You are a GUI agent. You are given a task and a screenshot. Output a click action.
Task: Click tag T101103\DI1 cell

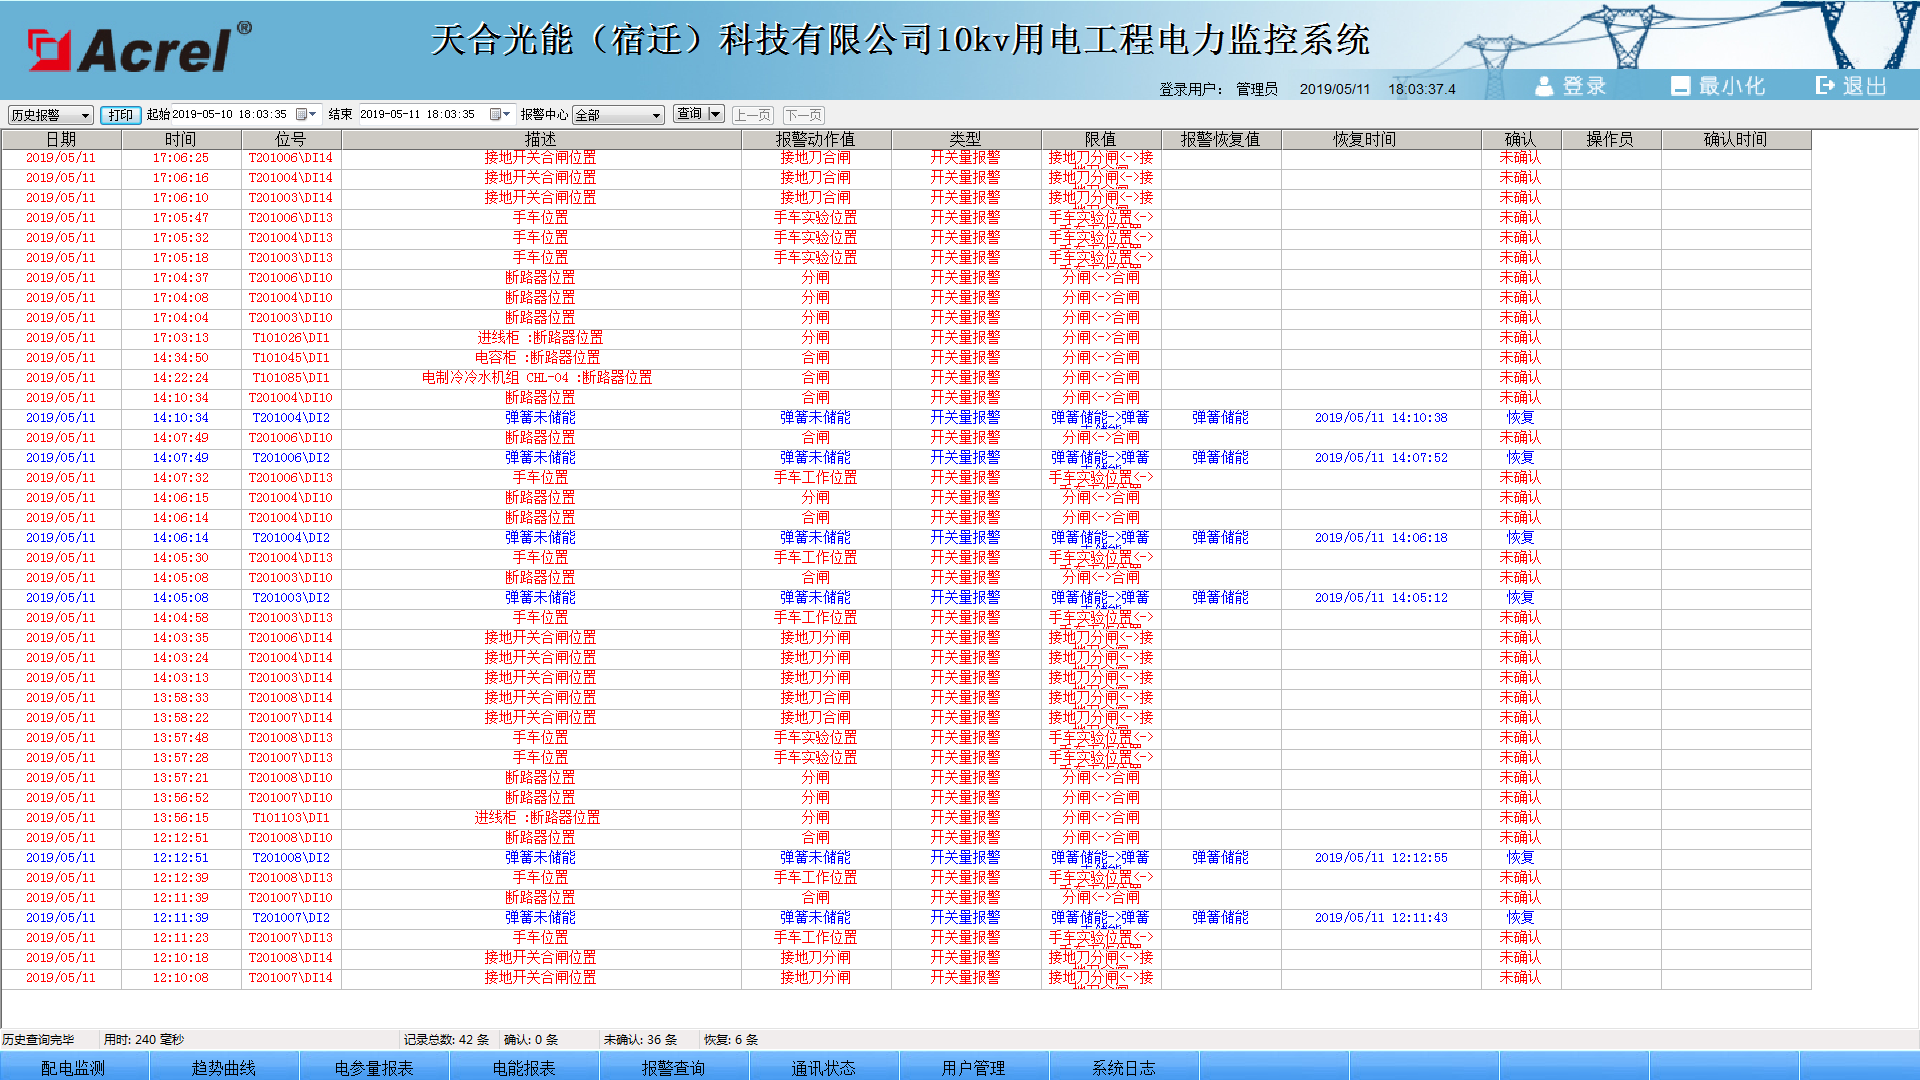[x=291, y=818]
